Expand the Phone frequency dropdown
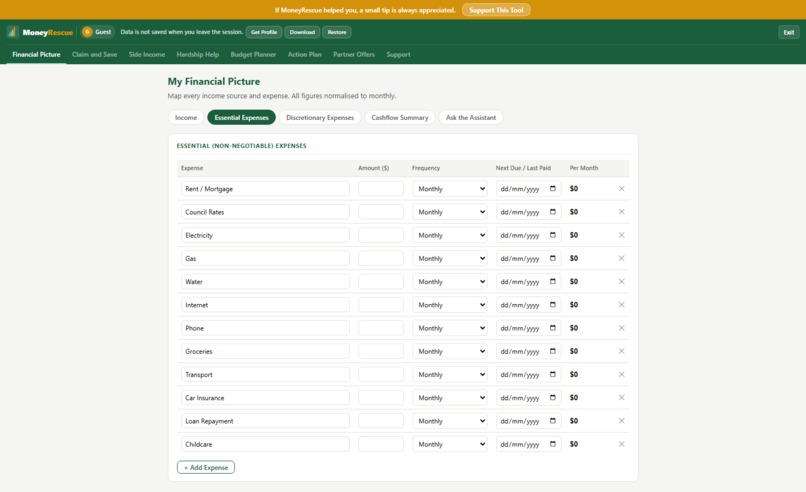Image resolution: width=806 pixels, height=492 pixels. (450, 328)
